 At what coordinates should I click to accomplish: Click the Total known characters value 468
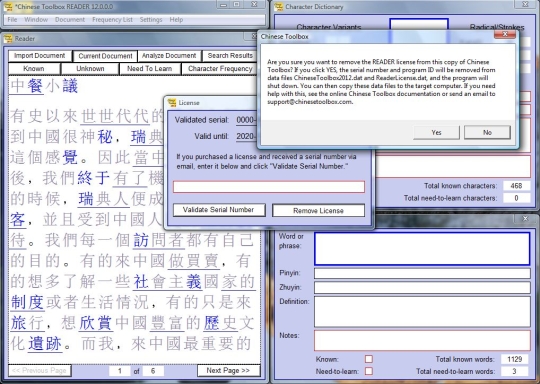tap(516, 186)
